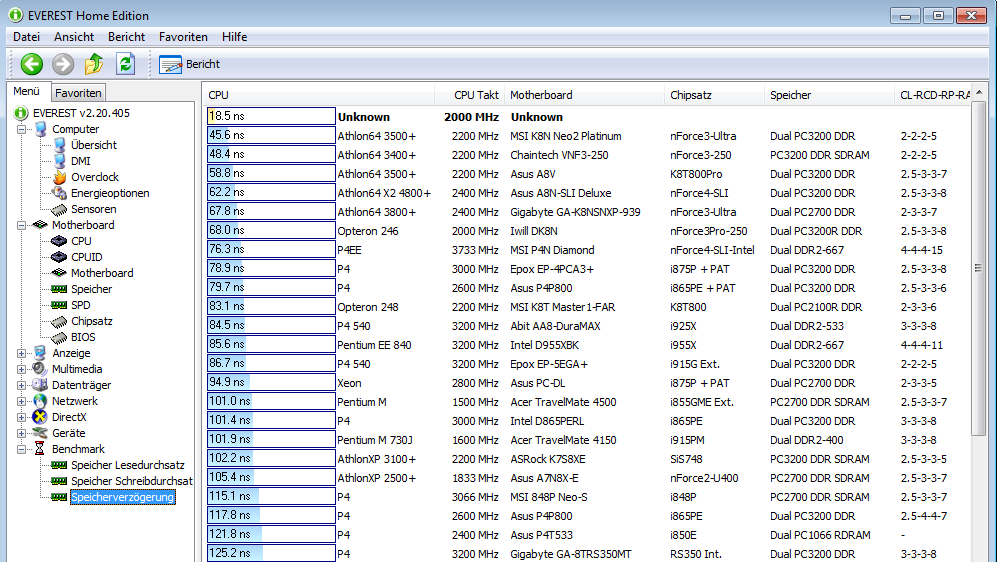Click the vertical scrollbar thumb
Viewport: 997px width, 562px height.
[x=978, y=268]
